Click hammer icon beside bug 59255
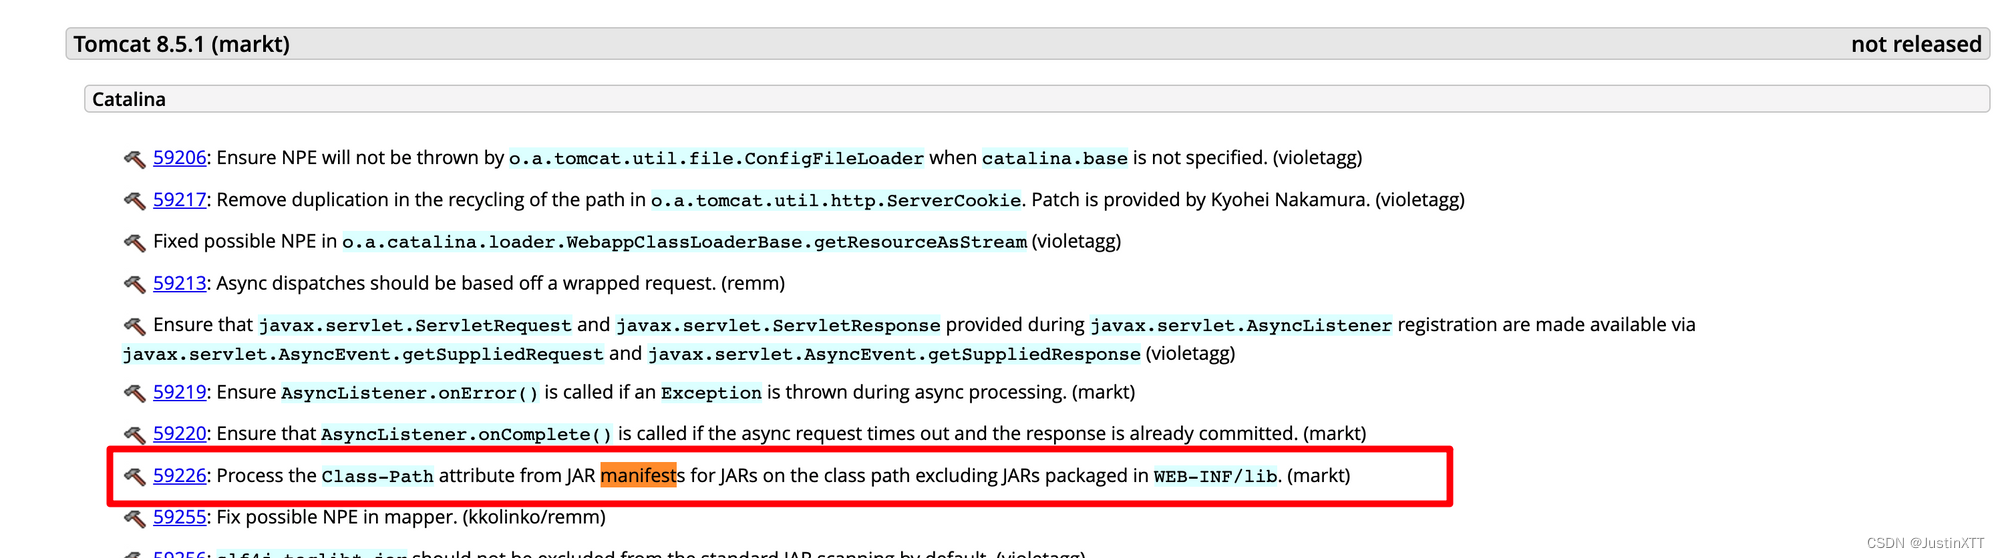Image resolution: width=2000 pixels, height=558 pixels. tap(135, 519)
